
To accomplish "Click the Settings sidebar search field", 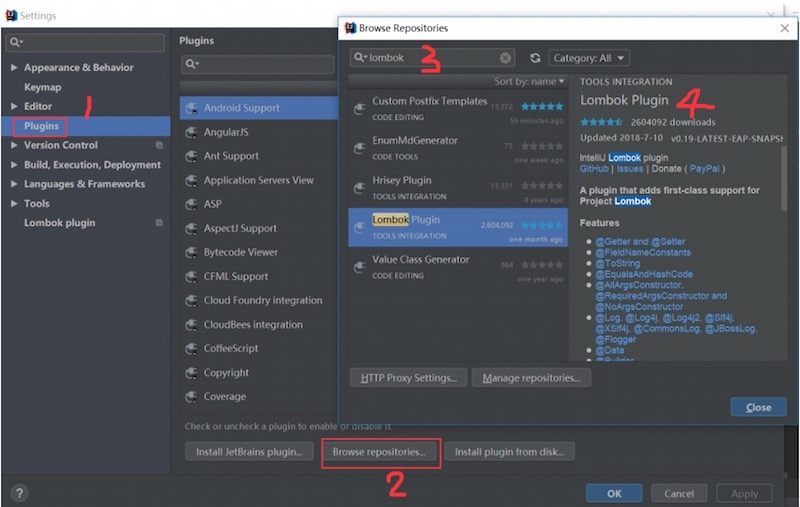I will [85, 42].
